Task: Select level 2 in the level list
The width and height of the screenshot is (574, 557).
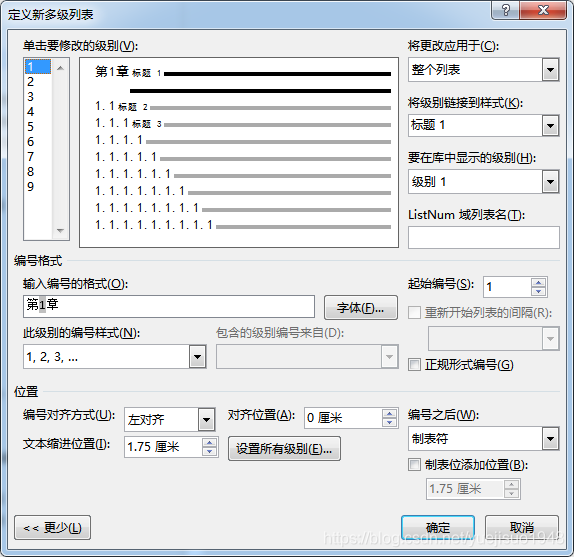Action: [x=38, y=82]
